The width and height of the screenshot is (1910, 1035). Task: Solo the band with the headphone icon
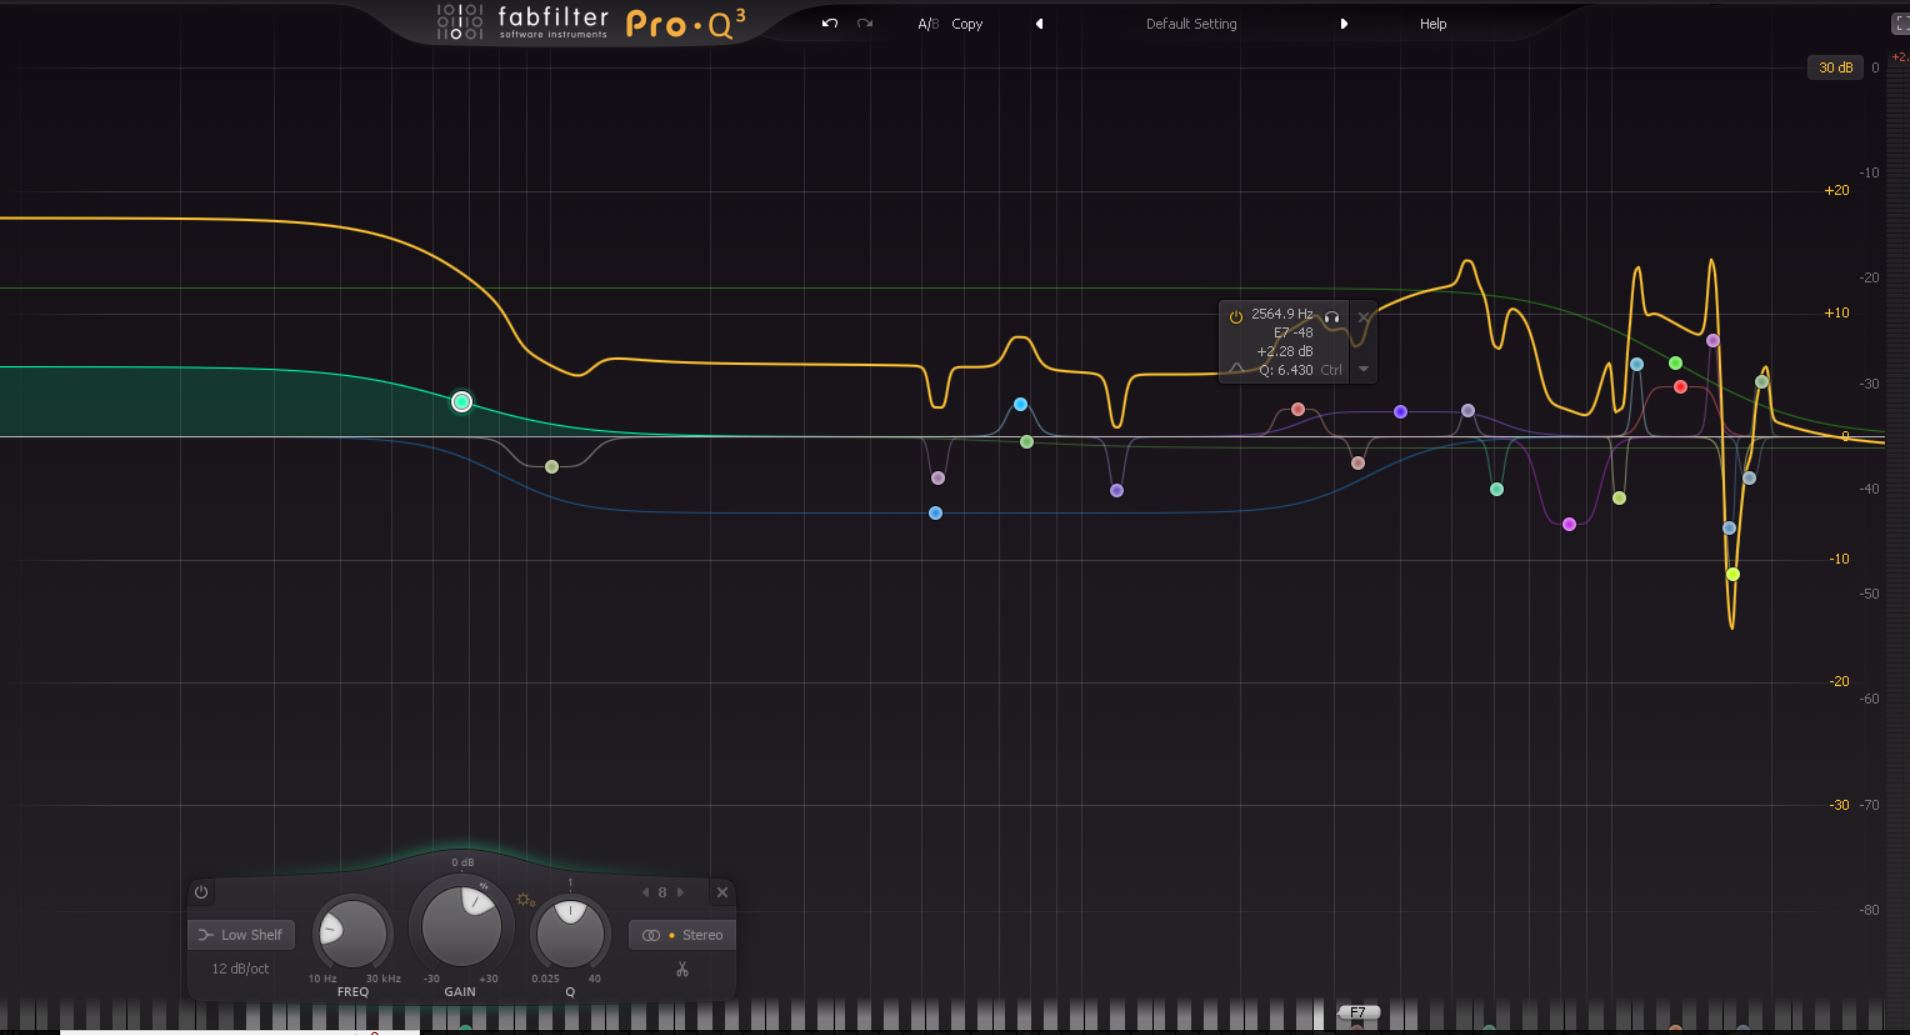coord(1333,317)
